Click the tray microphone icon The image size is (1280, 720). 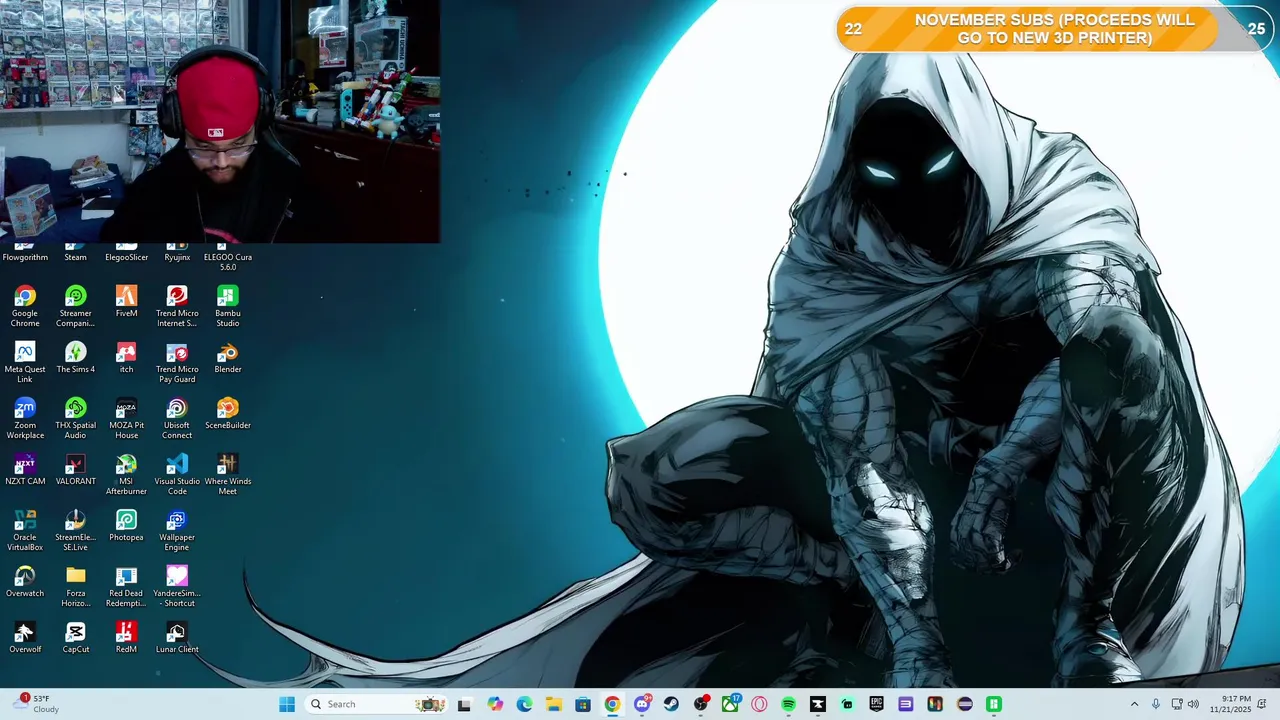point(1156,704)
